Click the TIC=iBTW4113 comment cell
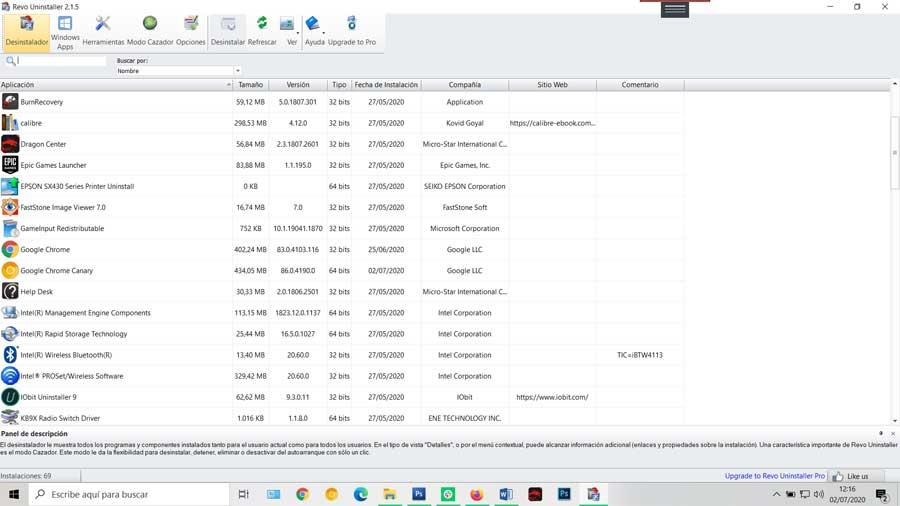This screenshot has width=900, height=506. coord(640,355)
